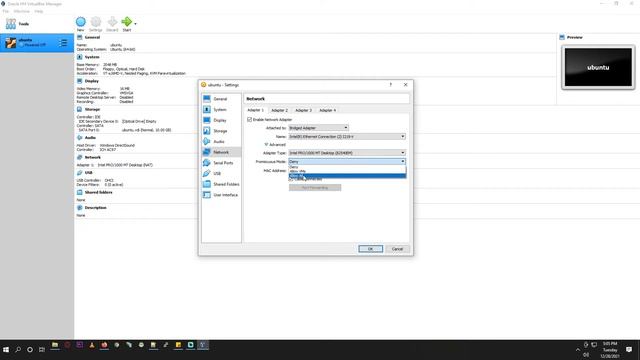Click Network header in Manager details pane
The width and height of the screenshot is (640, 360).
pyautogui.click(x=93, y=157)
